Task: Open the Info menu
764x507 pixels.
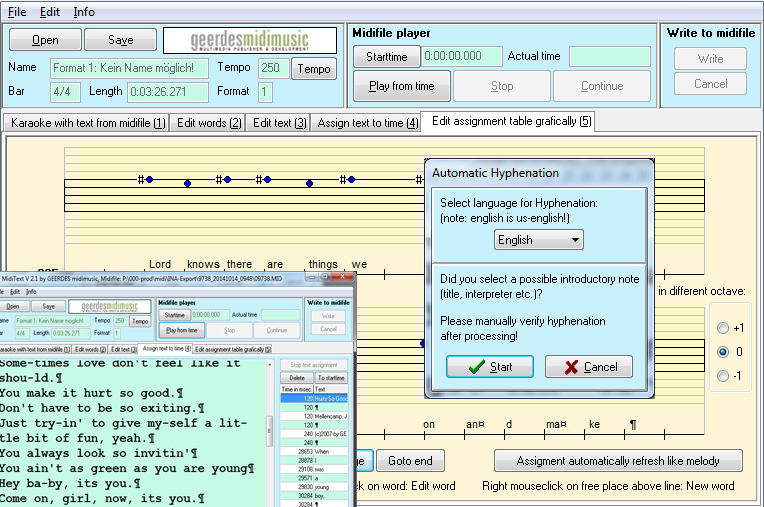Action: [84, 12]
